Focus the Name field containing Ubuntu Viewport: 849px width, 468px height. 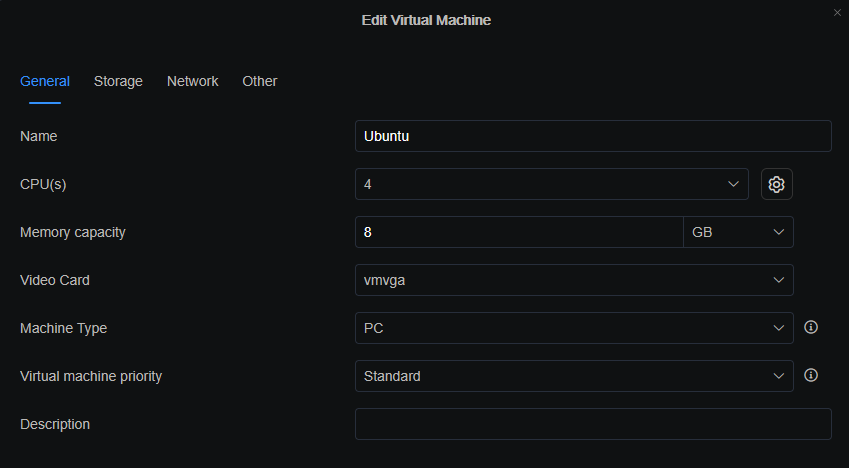coord(593,136)
